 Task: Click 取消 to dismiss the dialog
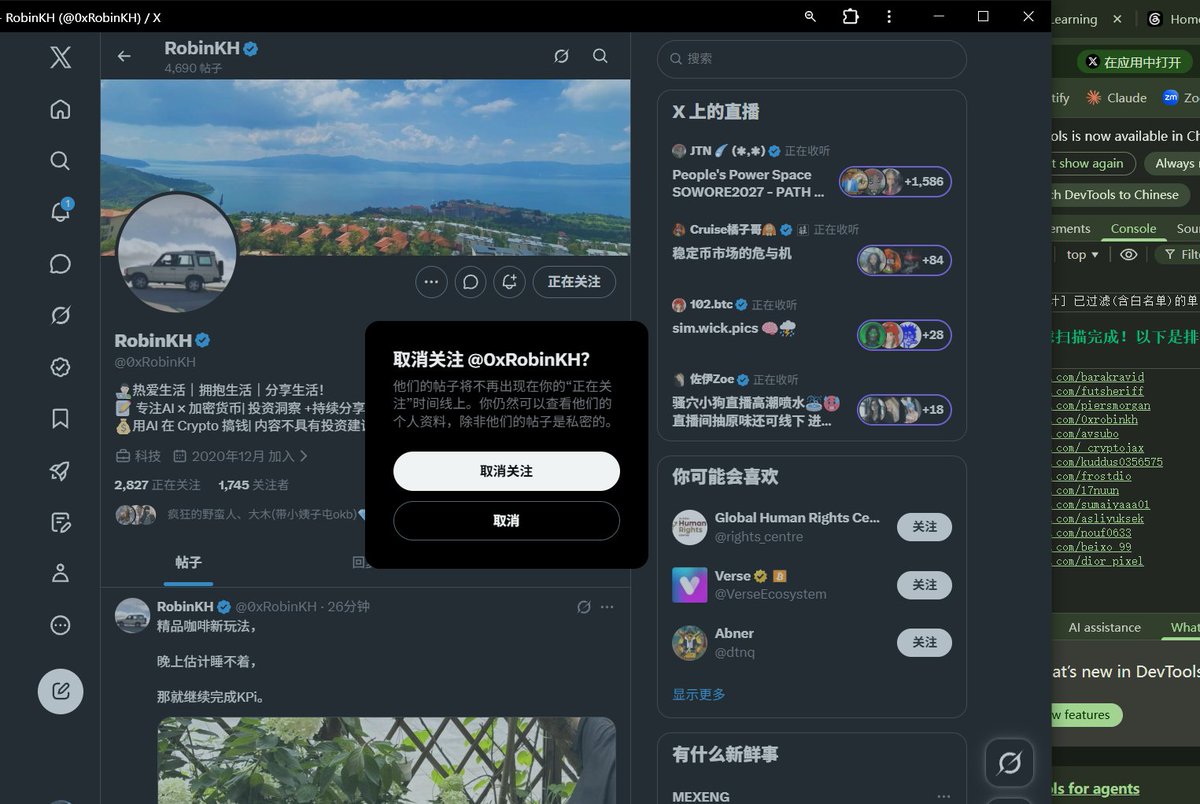click(x=506, y=521)
